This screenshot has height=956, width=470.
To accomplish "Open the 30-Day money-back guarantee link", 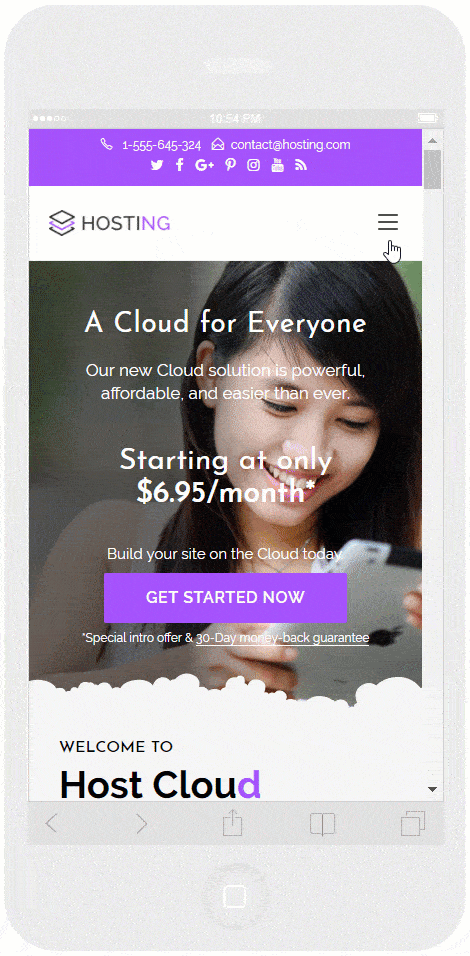I will (x=282, y=638).
